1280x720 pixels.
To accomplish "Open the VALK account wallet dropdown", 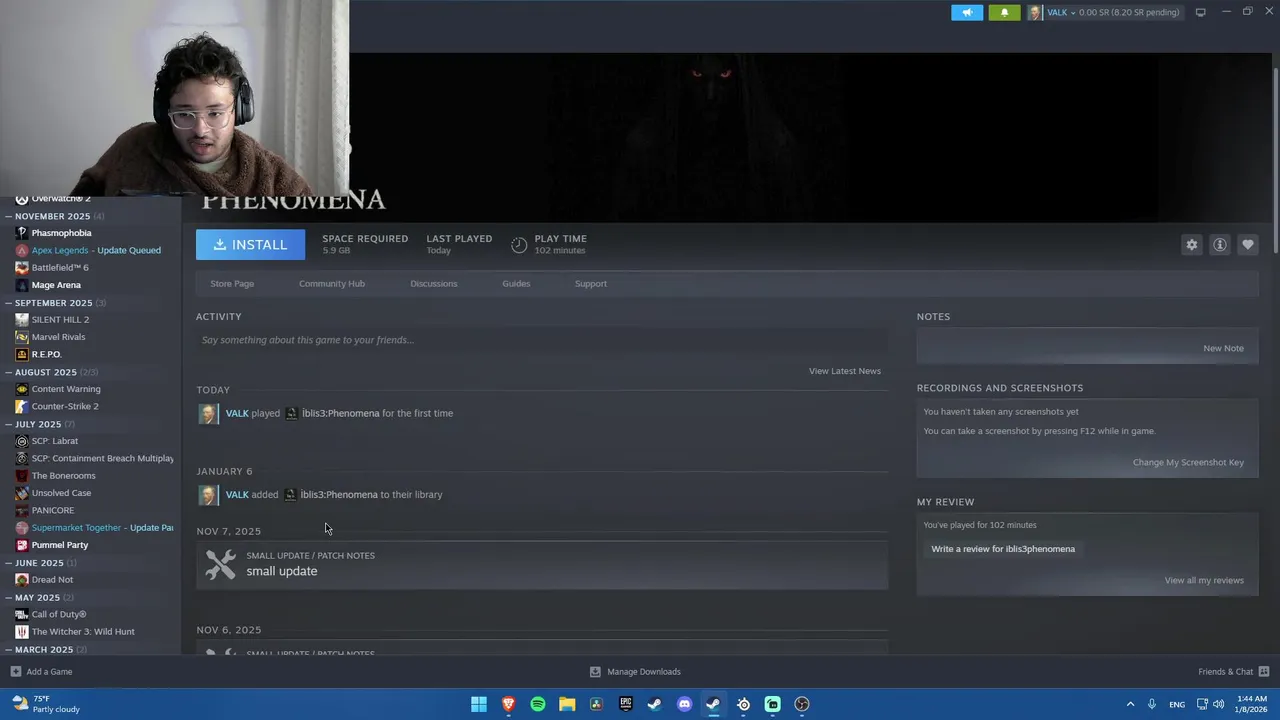I will click(x=1104, y=13).
